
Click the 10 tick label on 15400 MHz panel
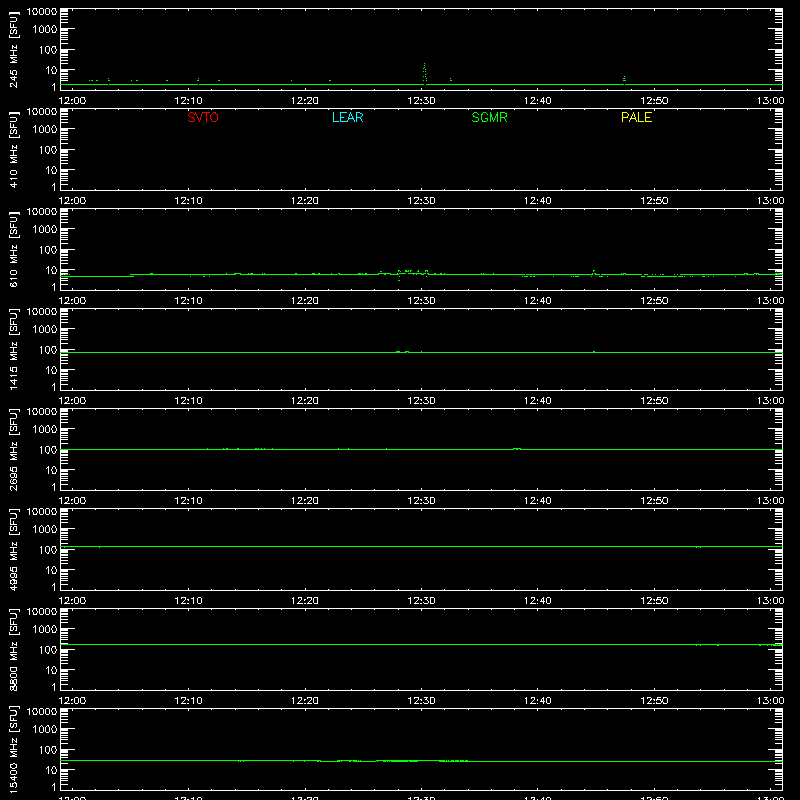click(51, 770)
